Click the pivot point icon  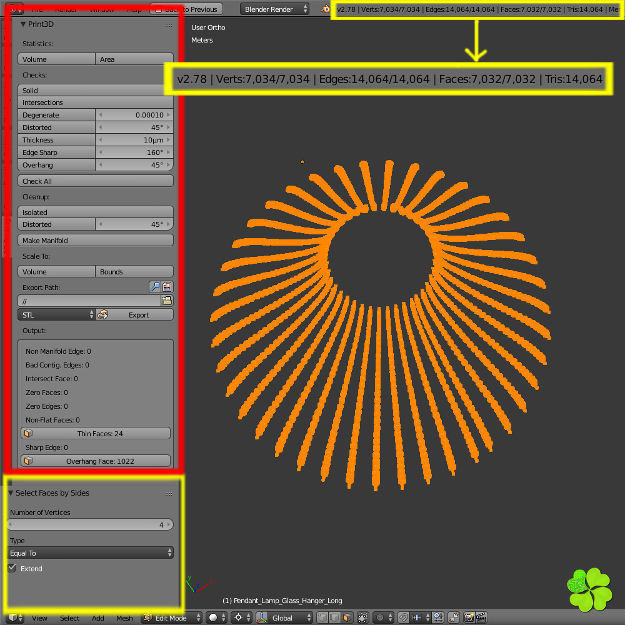(238, 617)
